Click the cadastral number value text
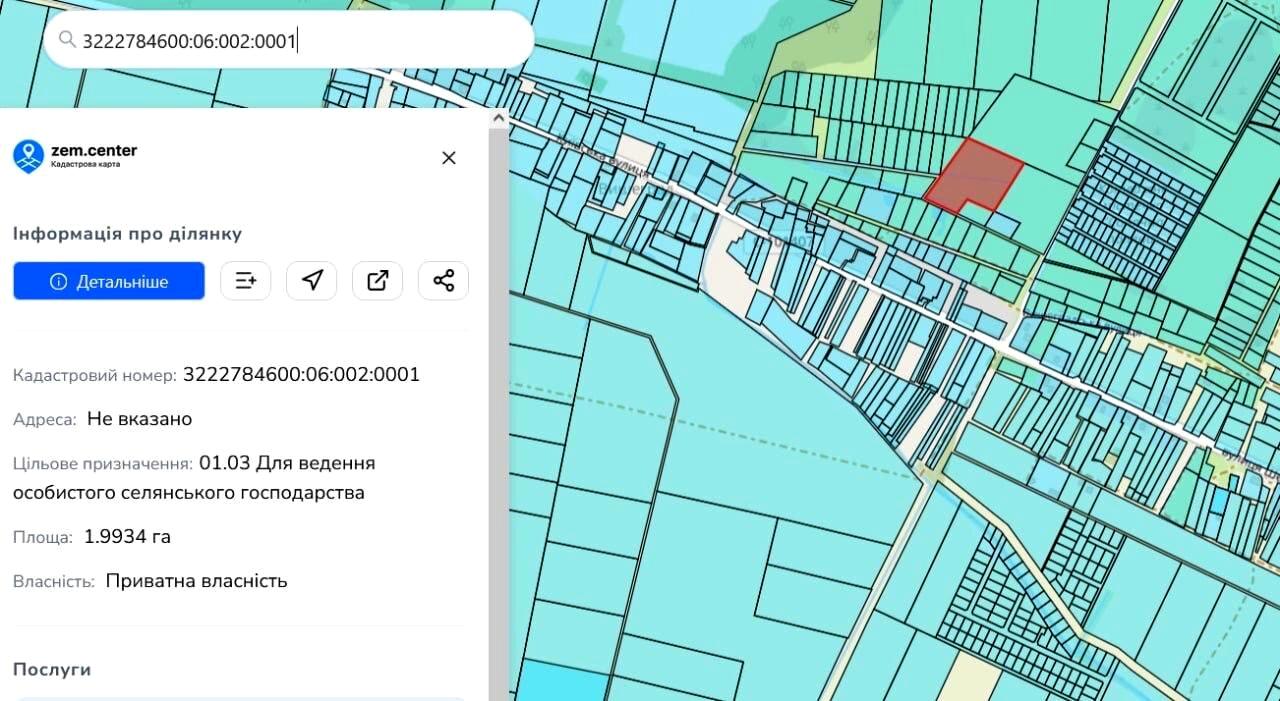This screenshot has width=1280, height=701. tap(301, 375)
